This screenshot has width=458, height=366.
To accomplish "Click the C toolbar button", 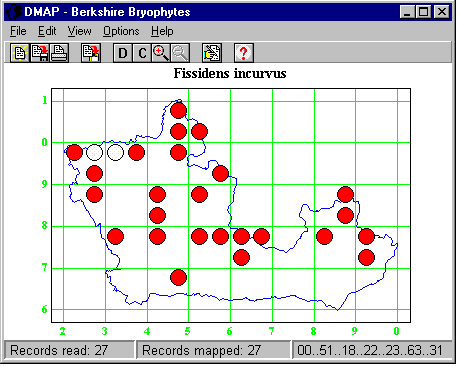I will (142, 53).
